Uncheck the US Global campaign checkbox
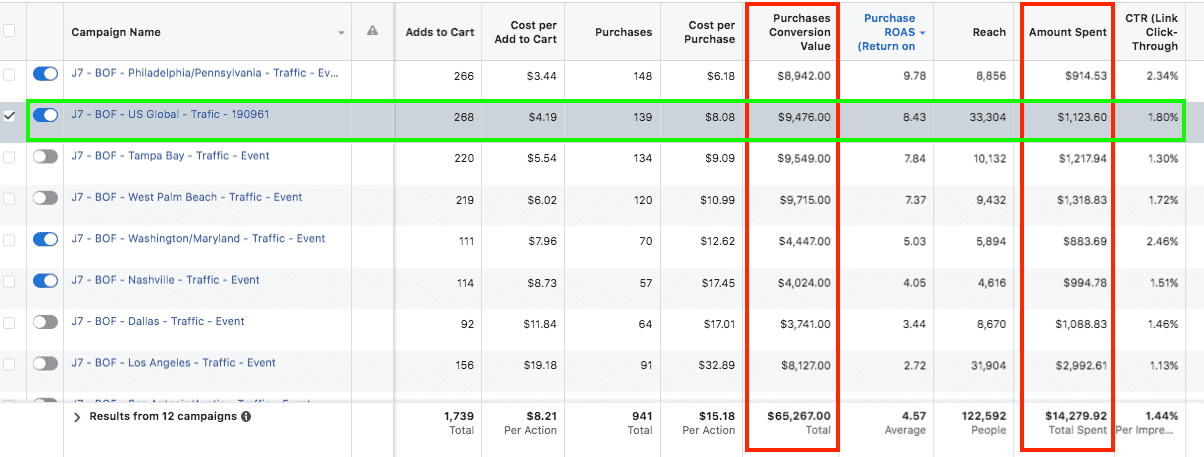This screenshot has height=457, width=1204. 10,116
